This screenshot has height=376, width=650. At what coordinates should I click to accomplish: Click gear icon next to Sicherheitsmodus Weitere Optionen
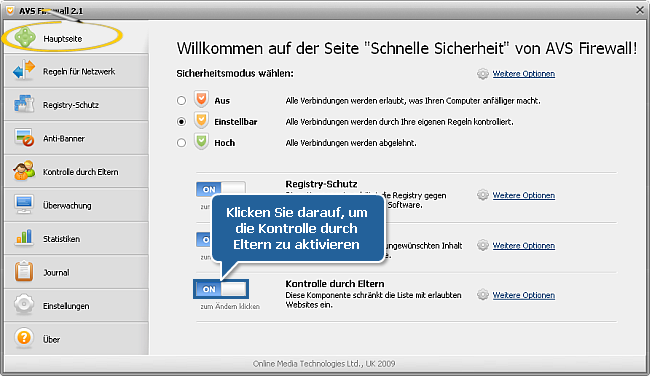pyautogui.click(x=483, y=74)
